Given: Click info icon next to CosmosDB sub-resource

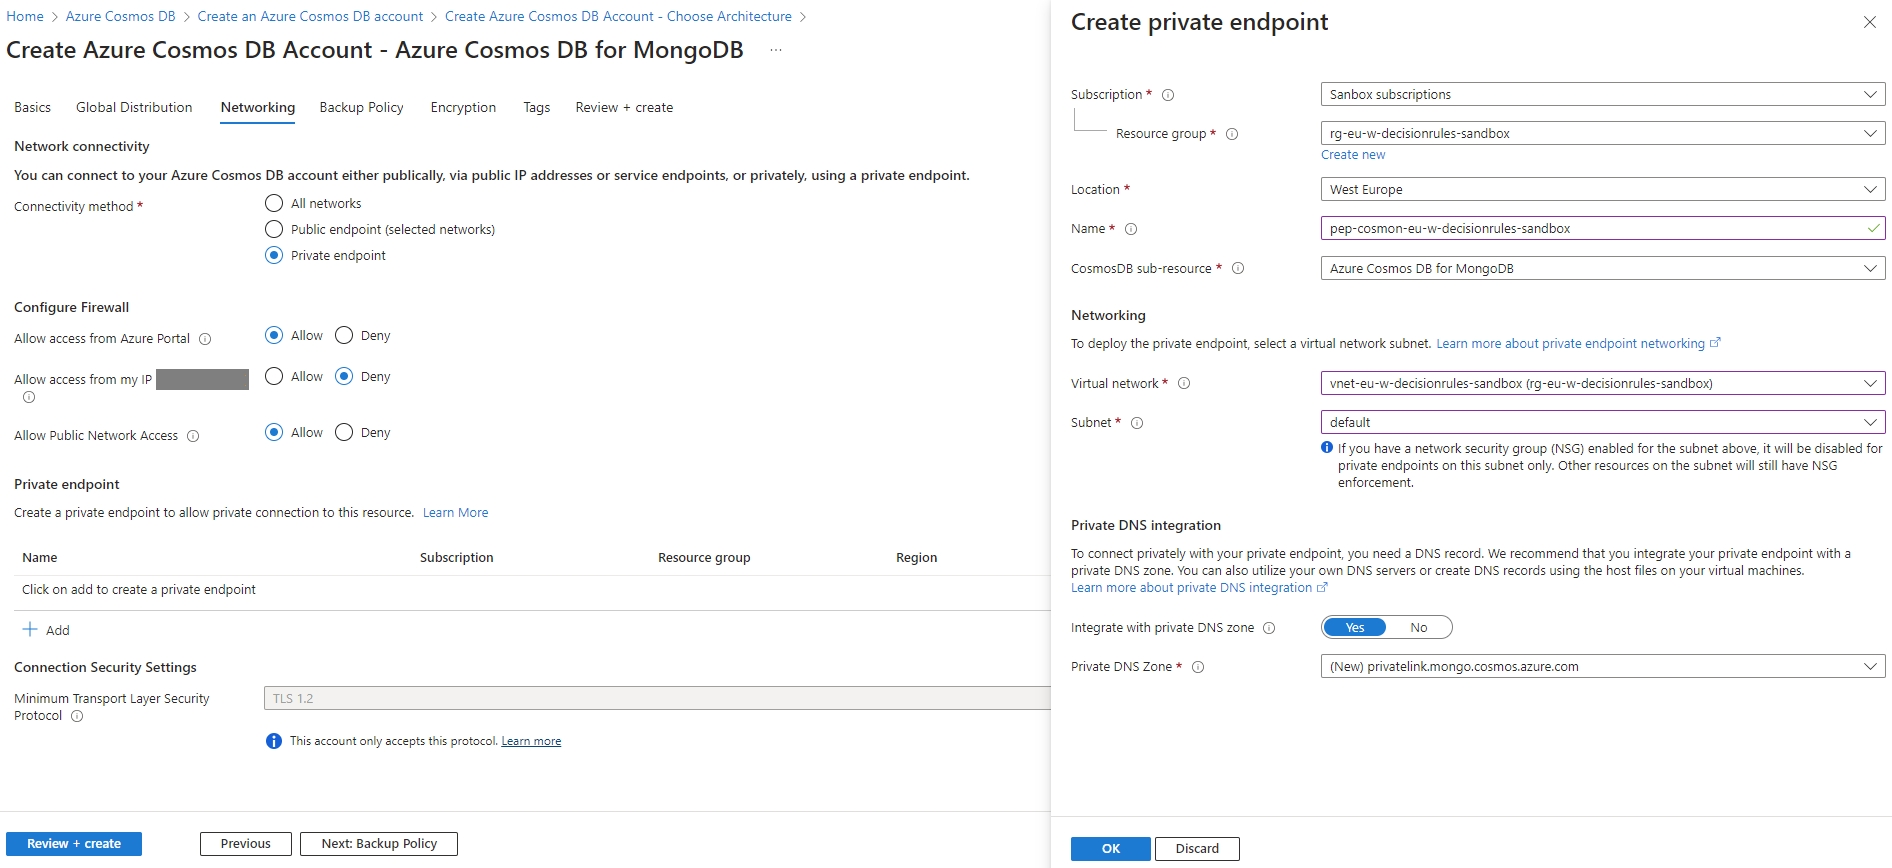Looking at the screenshot, I should [x=1238, y=268].
